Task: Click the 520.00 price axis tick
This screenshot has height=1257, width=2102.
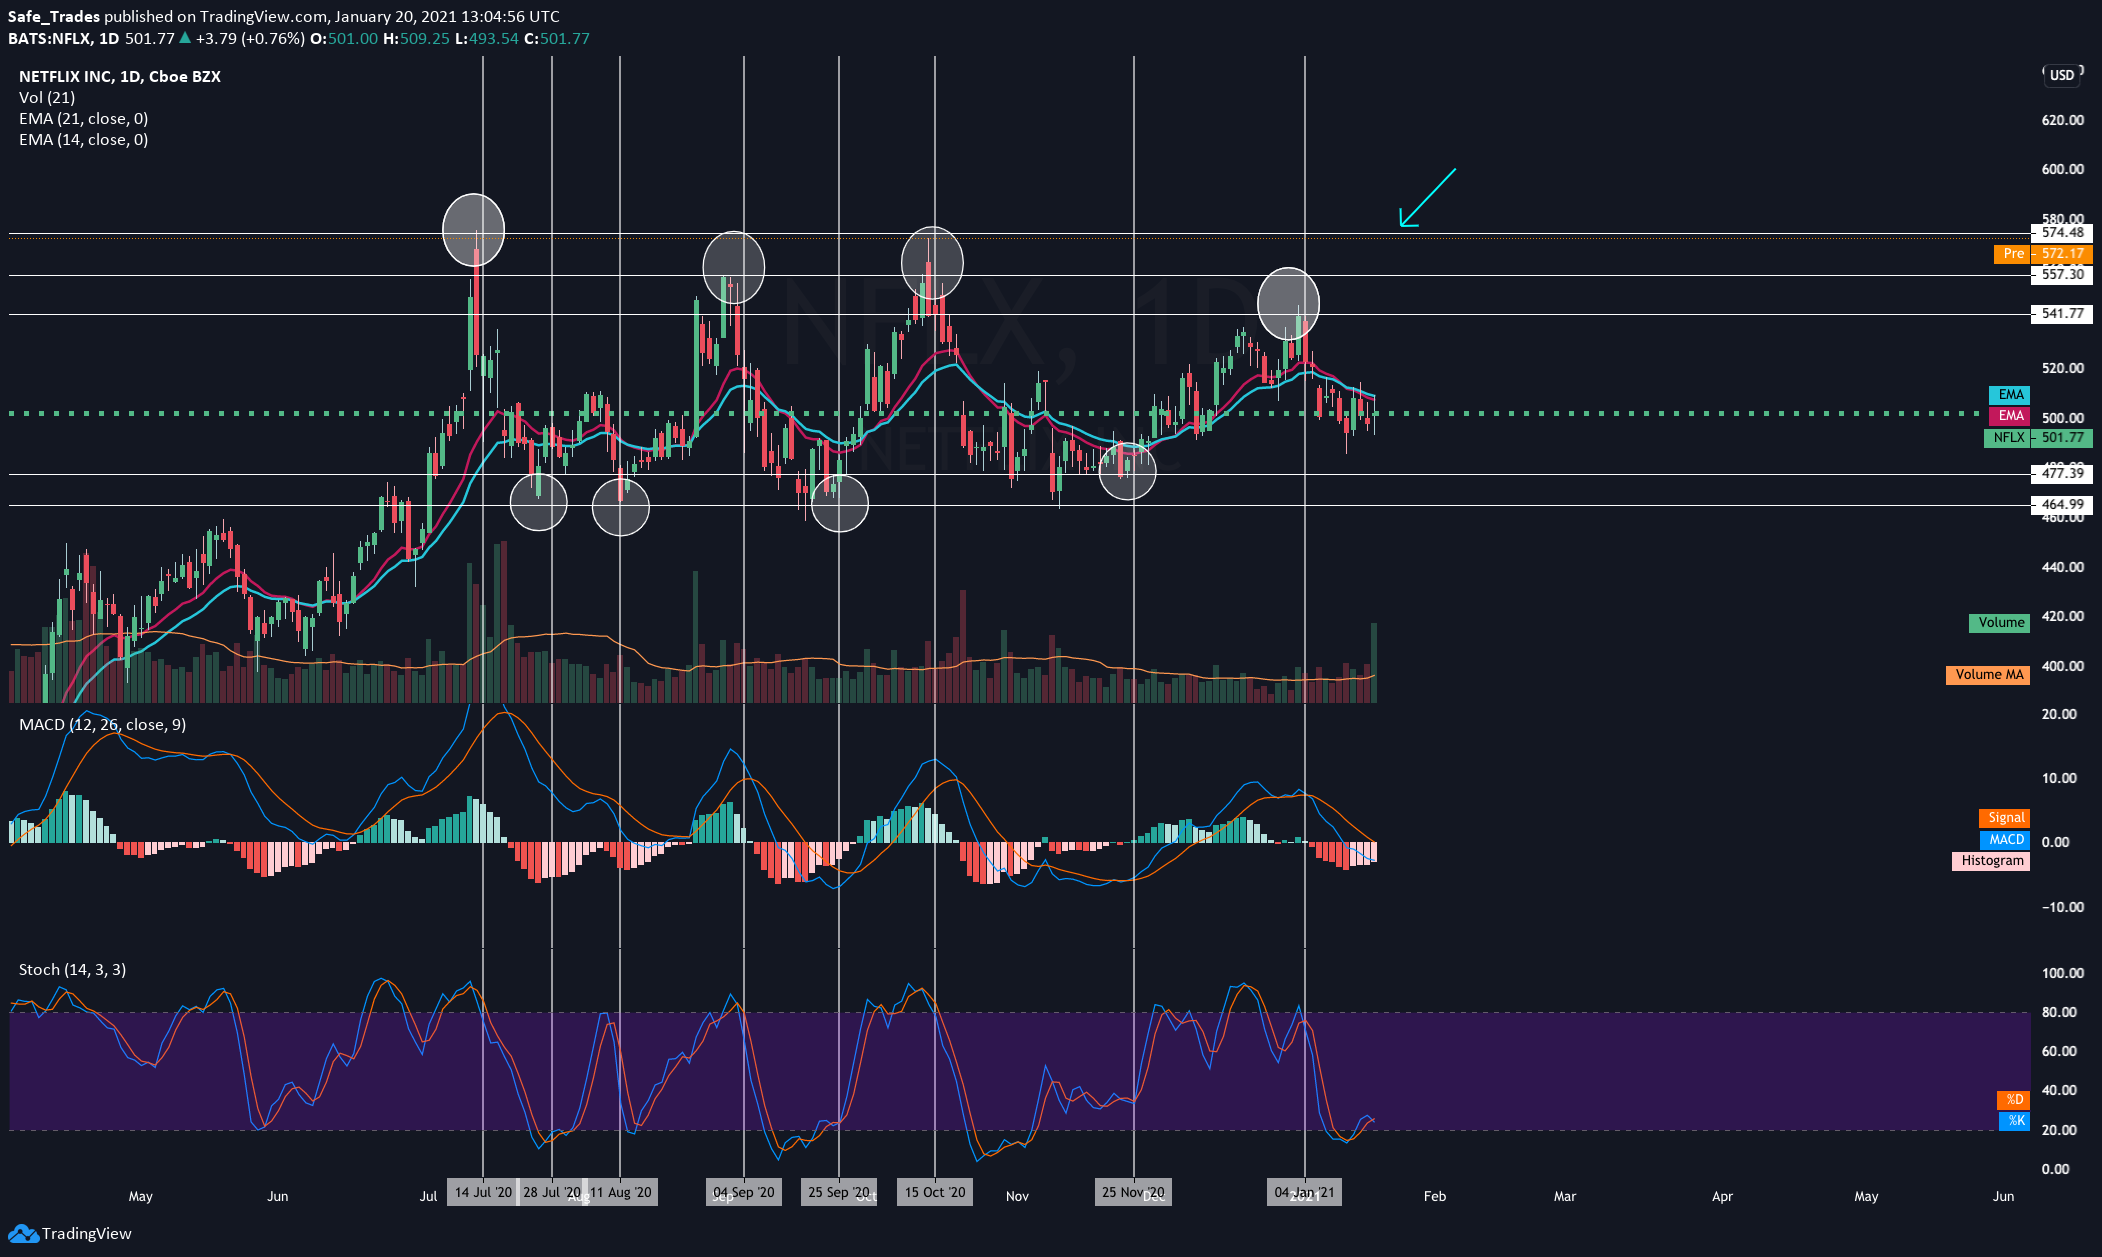Action: [2063, 368]
